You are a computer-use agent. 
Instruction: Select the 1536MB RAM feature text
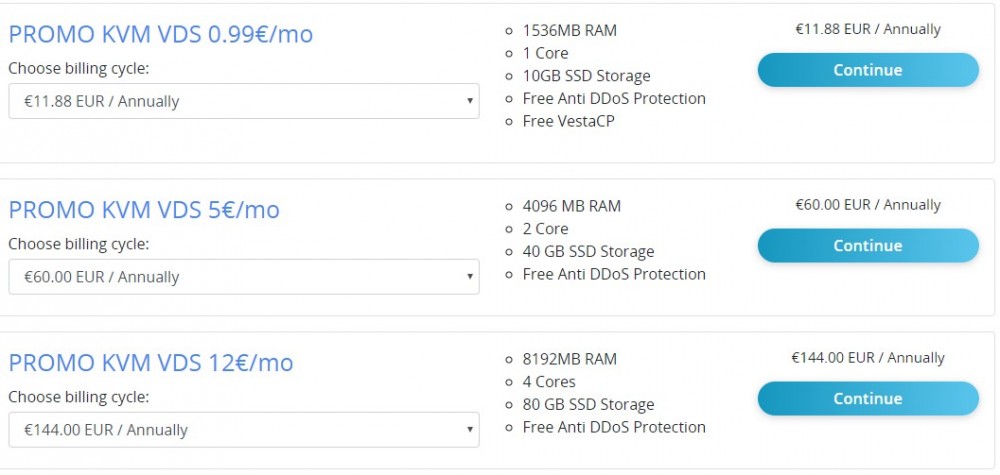569,30
